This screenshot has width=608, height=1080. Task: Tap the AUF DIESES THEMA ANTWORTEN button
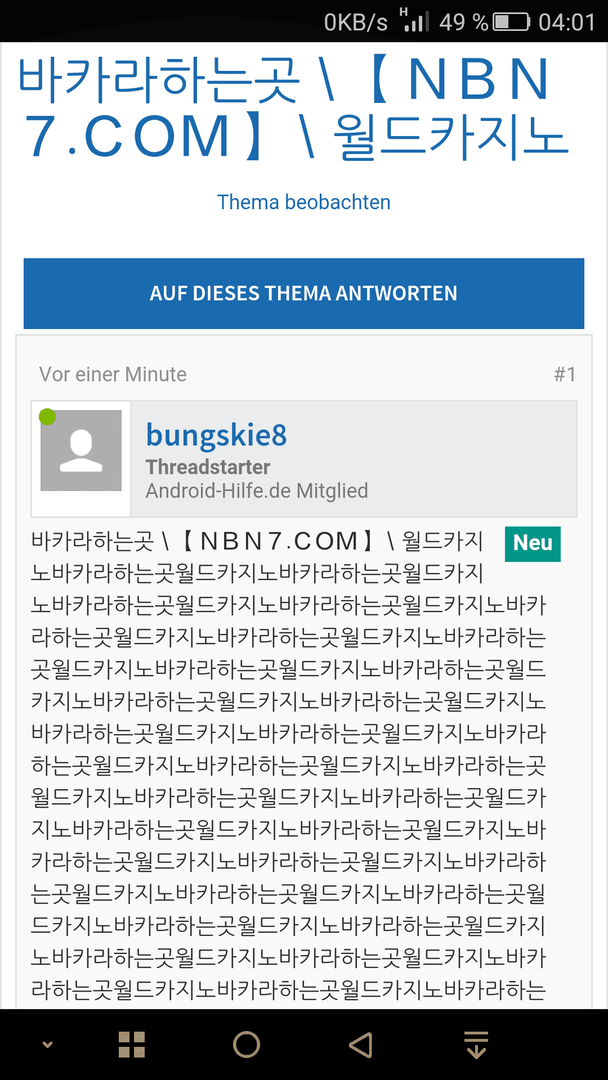click(x=304, y=293)
